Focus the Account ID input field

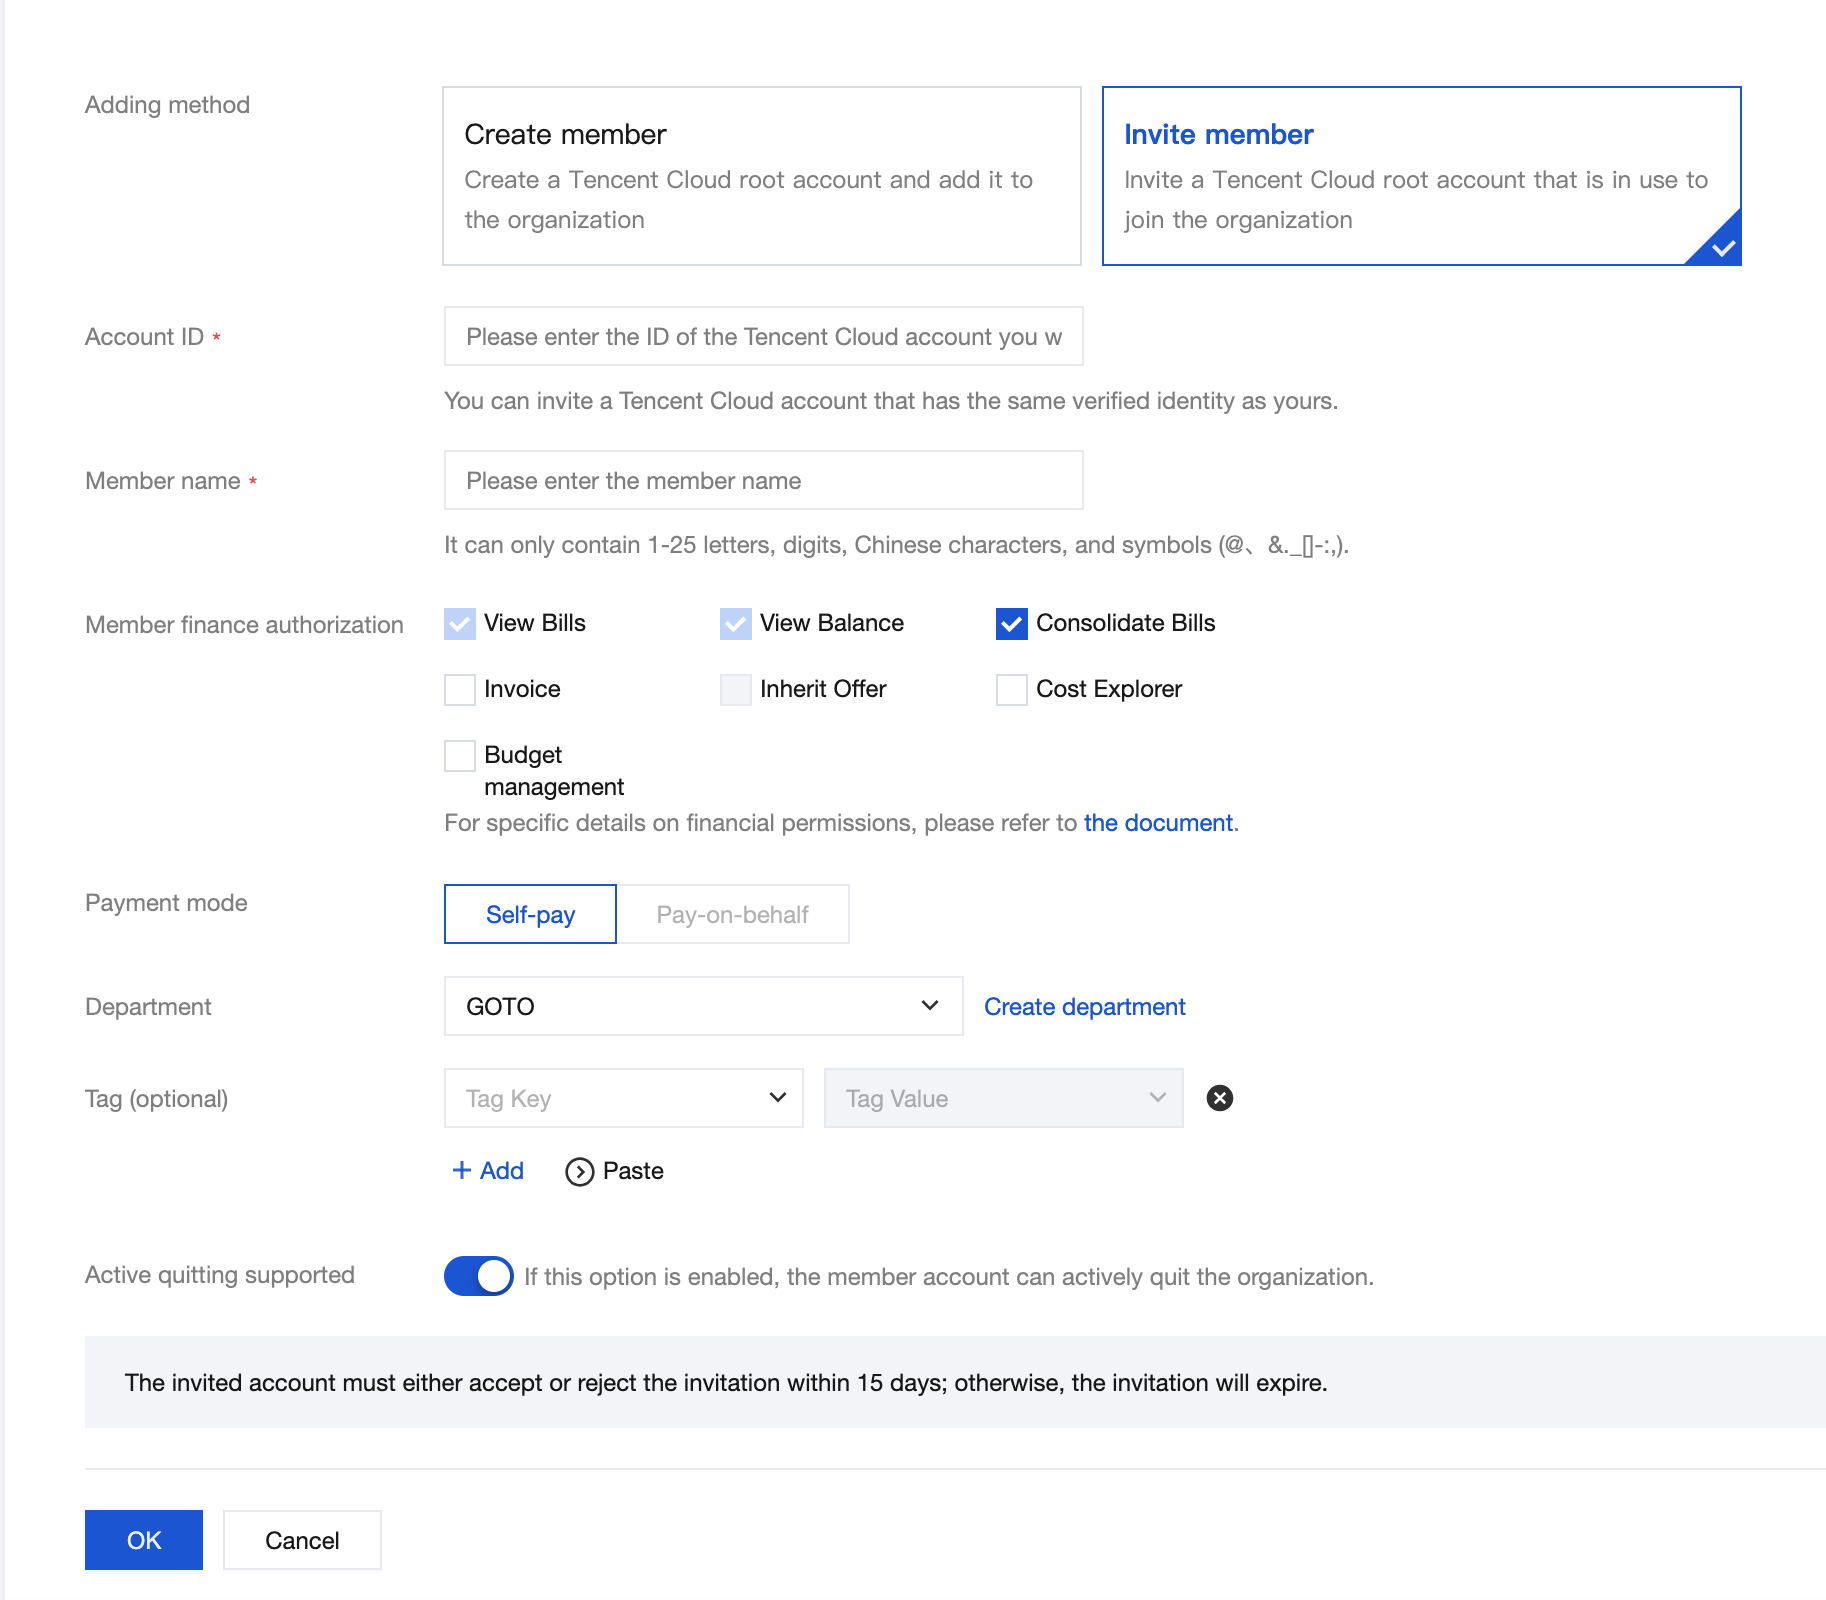763,336
